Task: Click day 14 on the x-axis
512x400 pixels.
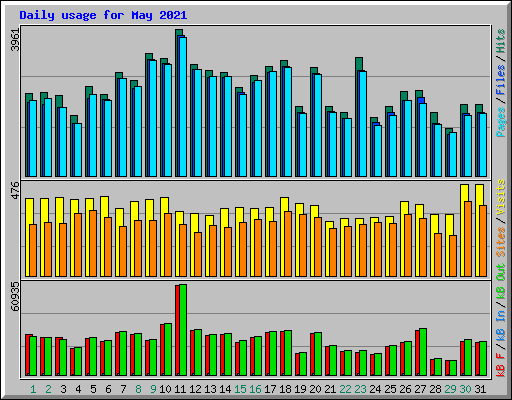Action: pos(225,389)
